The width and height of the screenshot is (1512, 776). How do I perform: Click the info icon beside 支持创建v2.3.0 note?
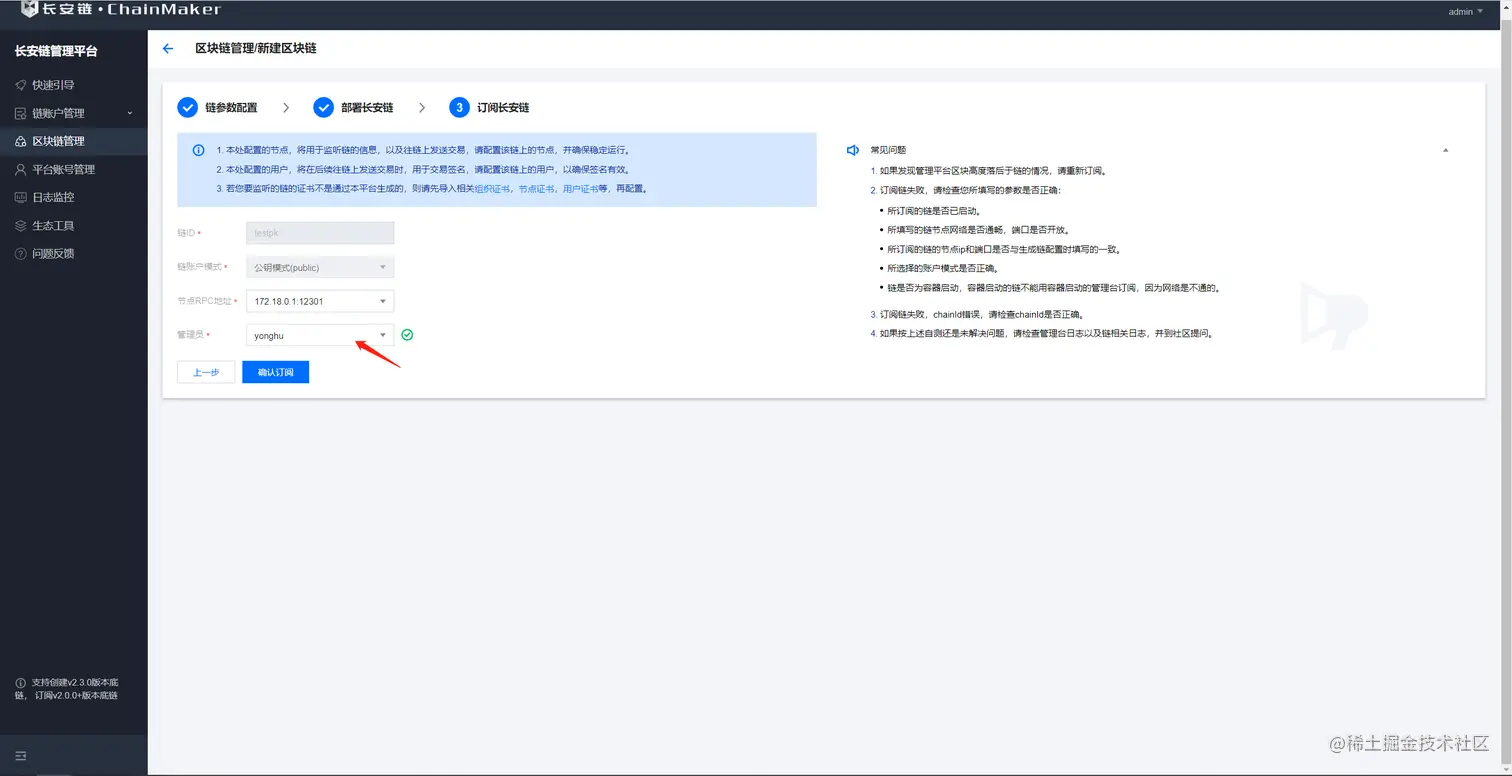pos(21,683)
